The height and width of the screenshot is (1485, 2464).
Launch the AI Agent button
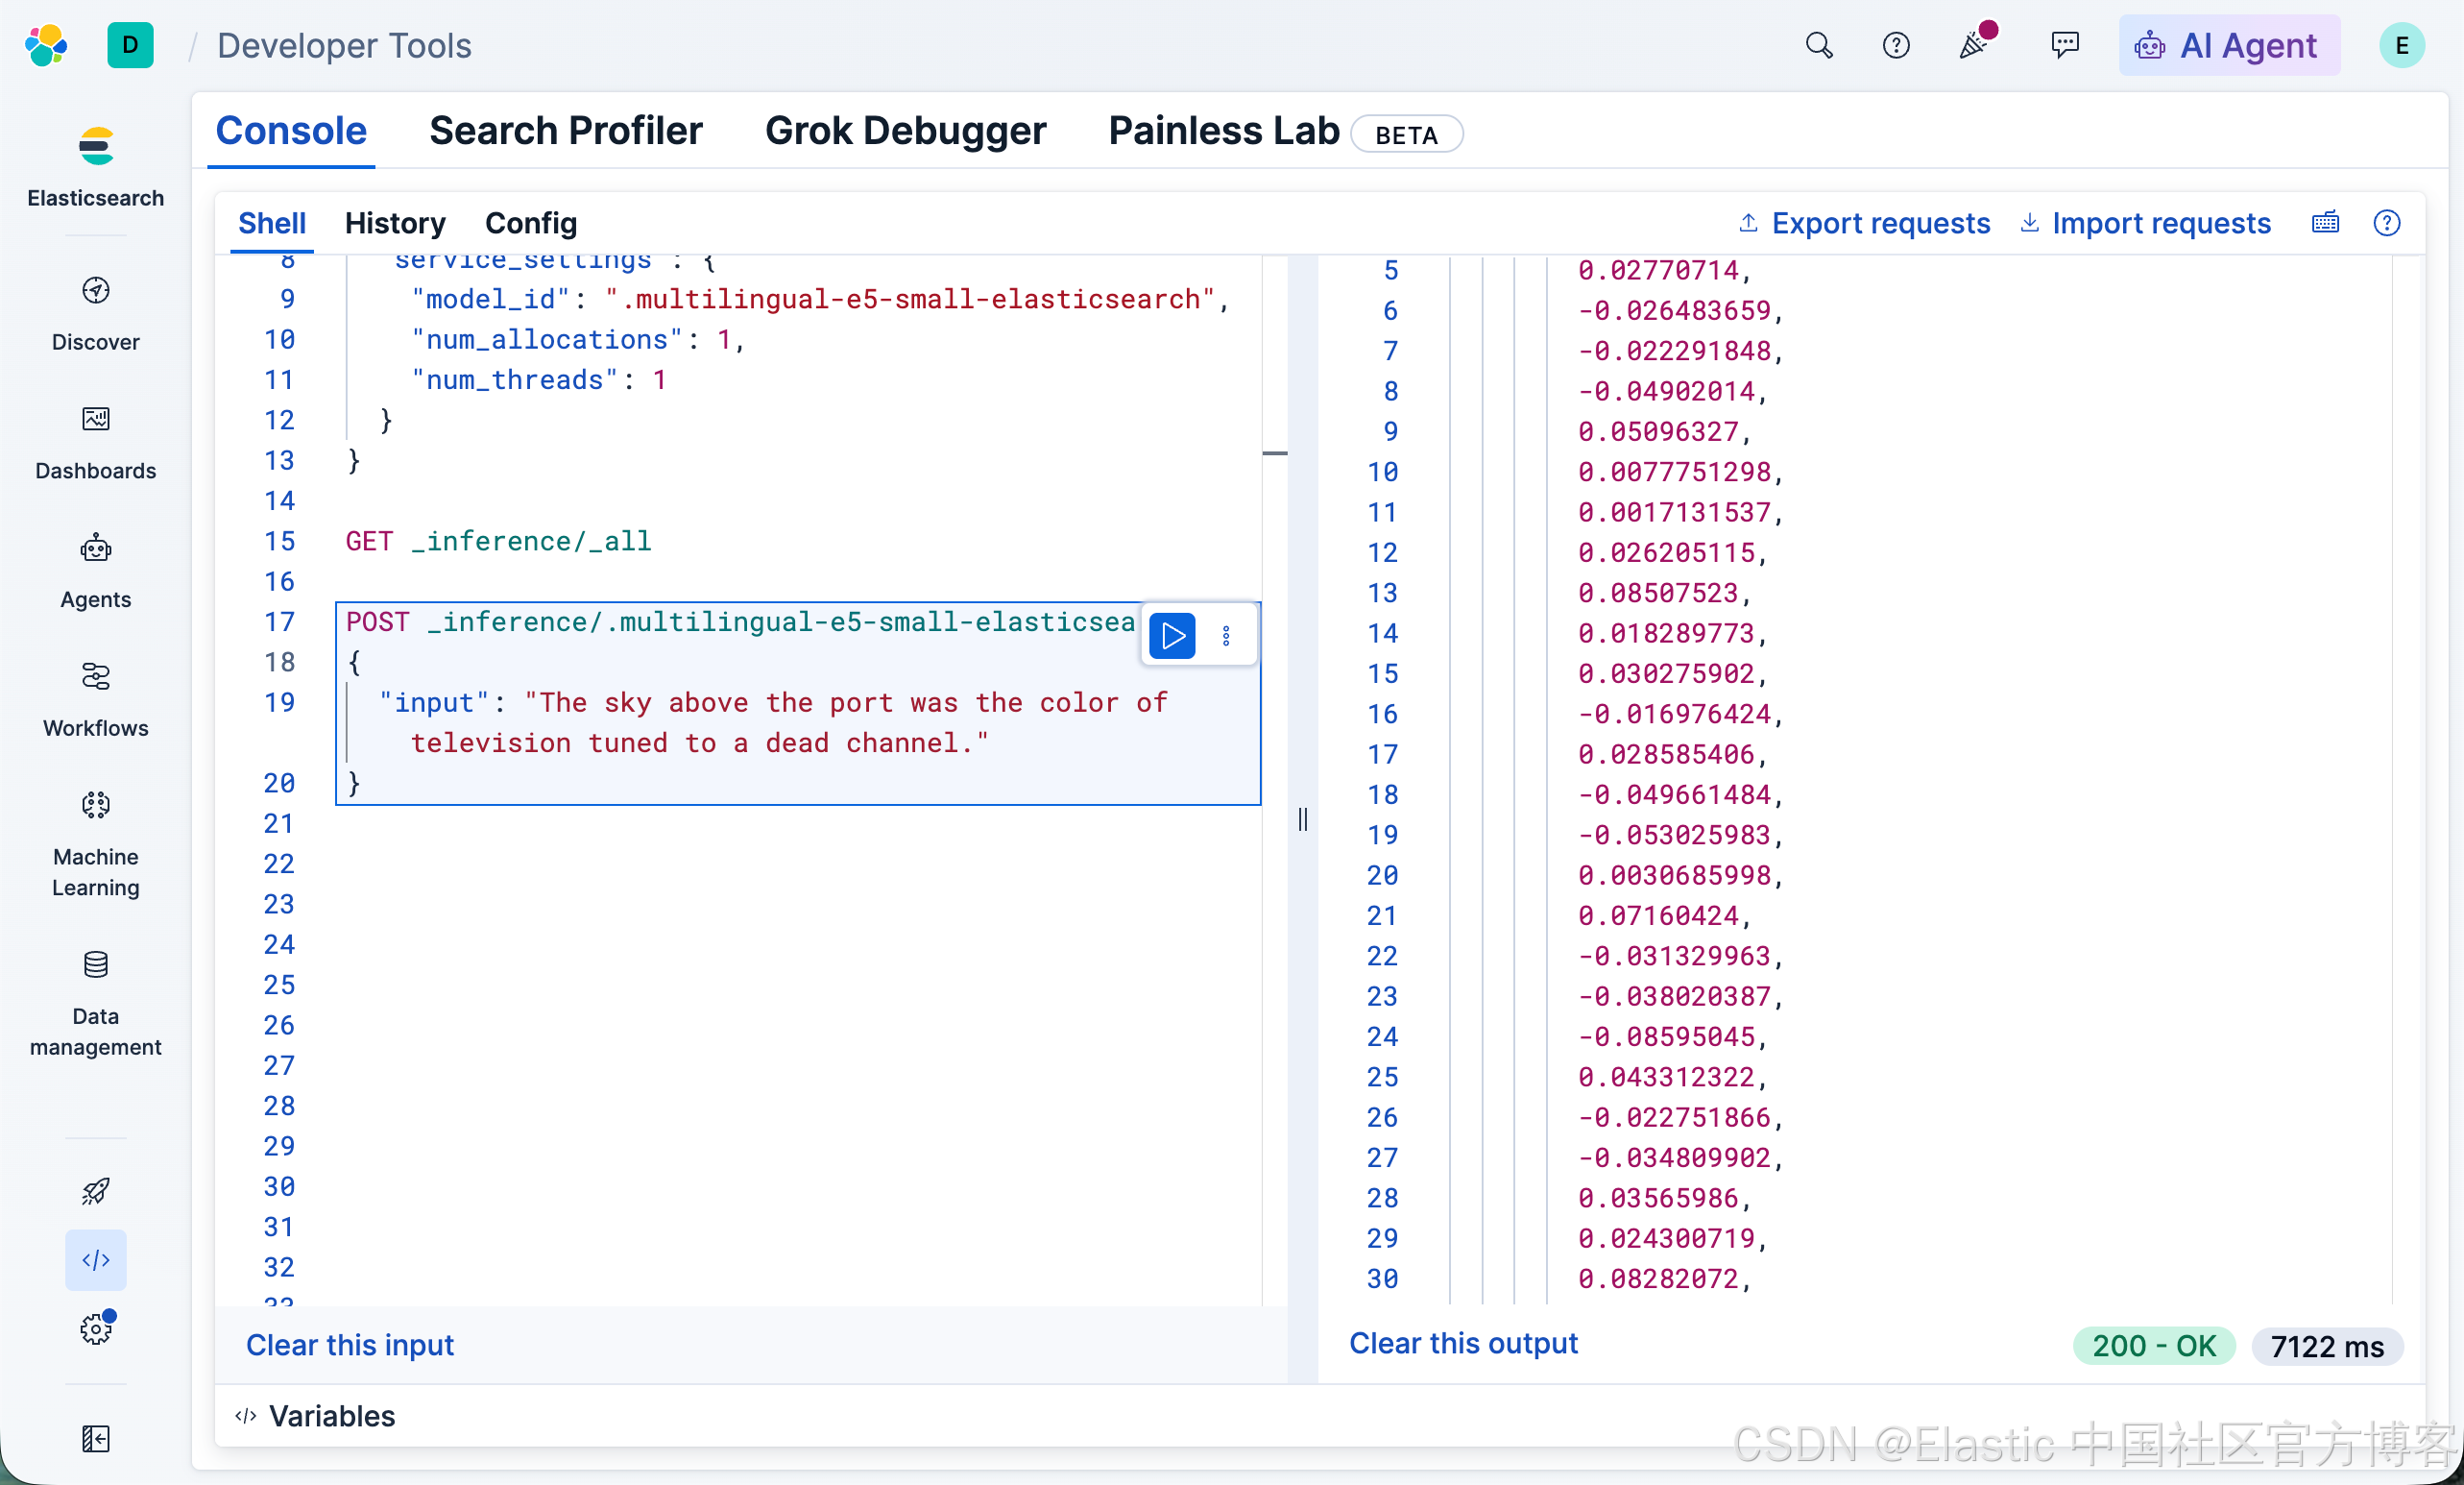click(2229, 45)
